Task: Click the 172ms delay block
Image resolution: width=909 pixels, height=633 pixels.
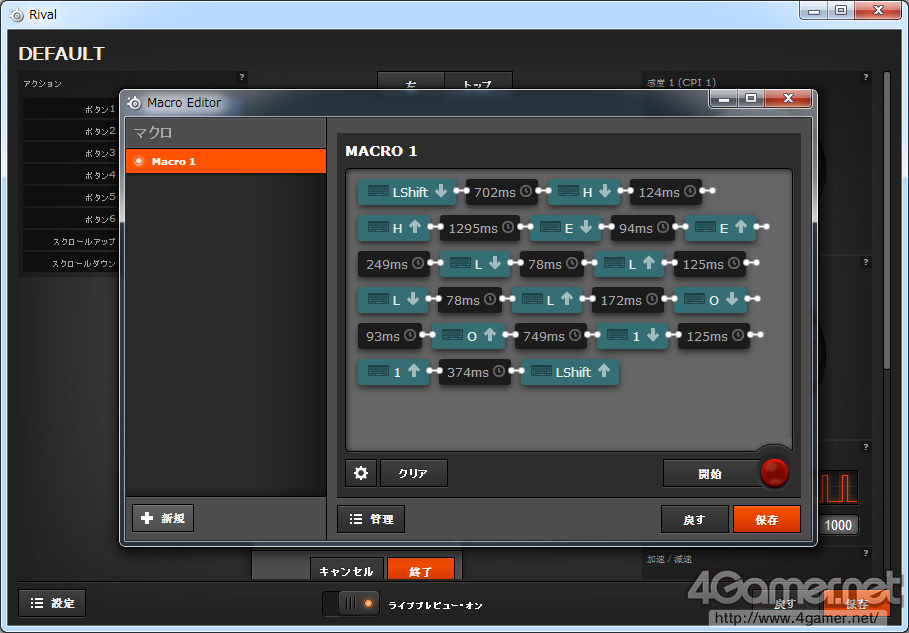Action: point(628,300)
